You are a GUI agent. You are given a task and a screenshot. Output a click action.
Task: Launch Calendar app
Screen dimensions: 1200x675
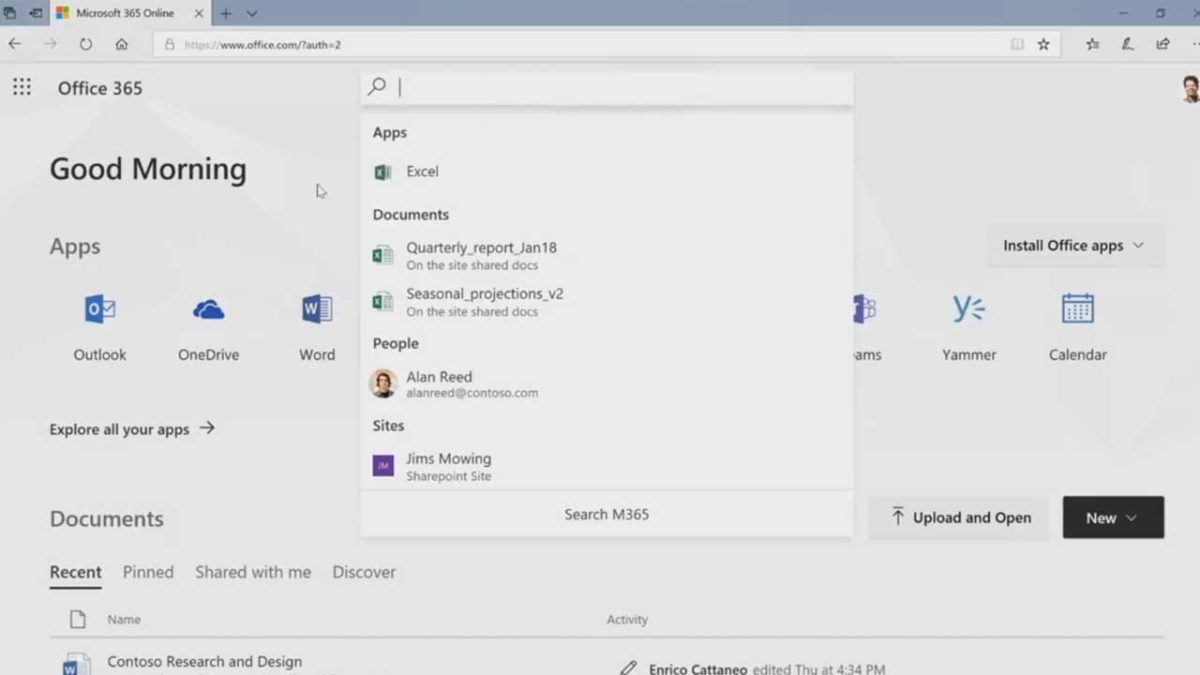1078,327
